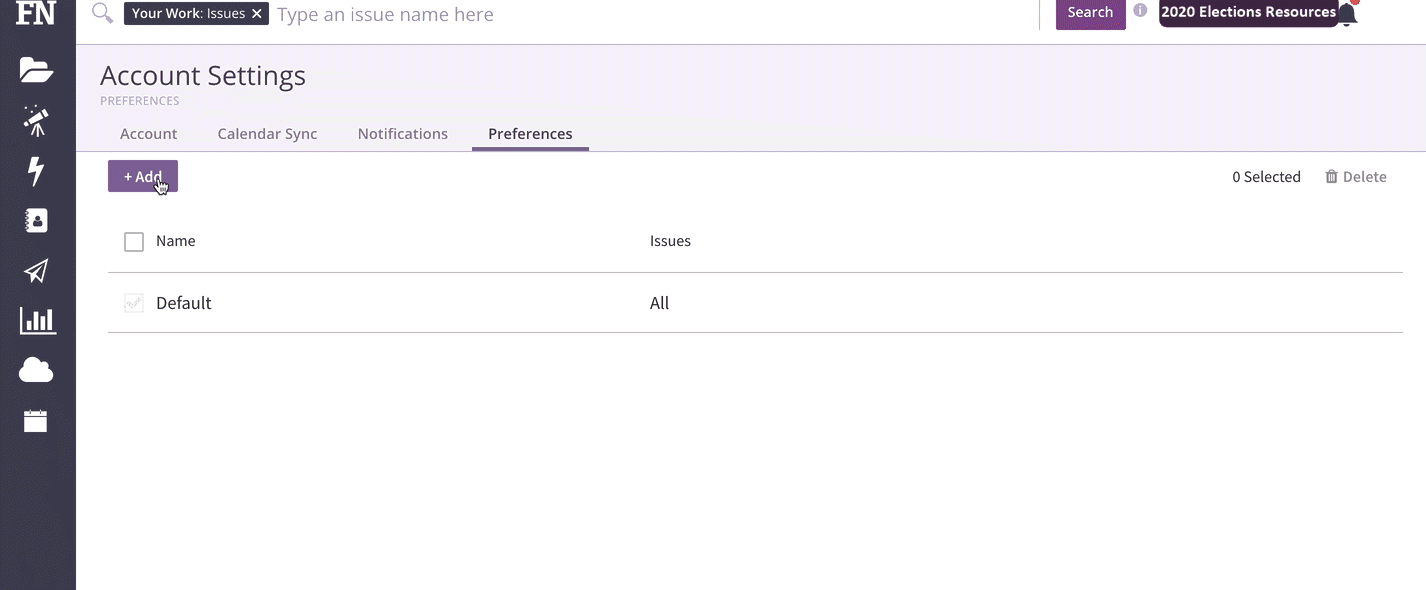Open the Notifications tab
Image resolution: width=1426 pixels, height=590 pixels.
pyautogui.click(x=403, y=134)
